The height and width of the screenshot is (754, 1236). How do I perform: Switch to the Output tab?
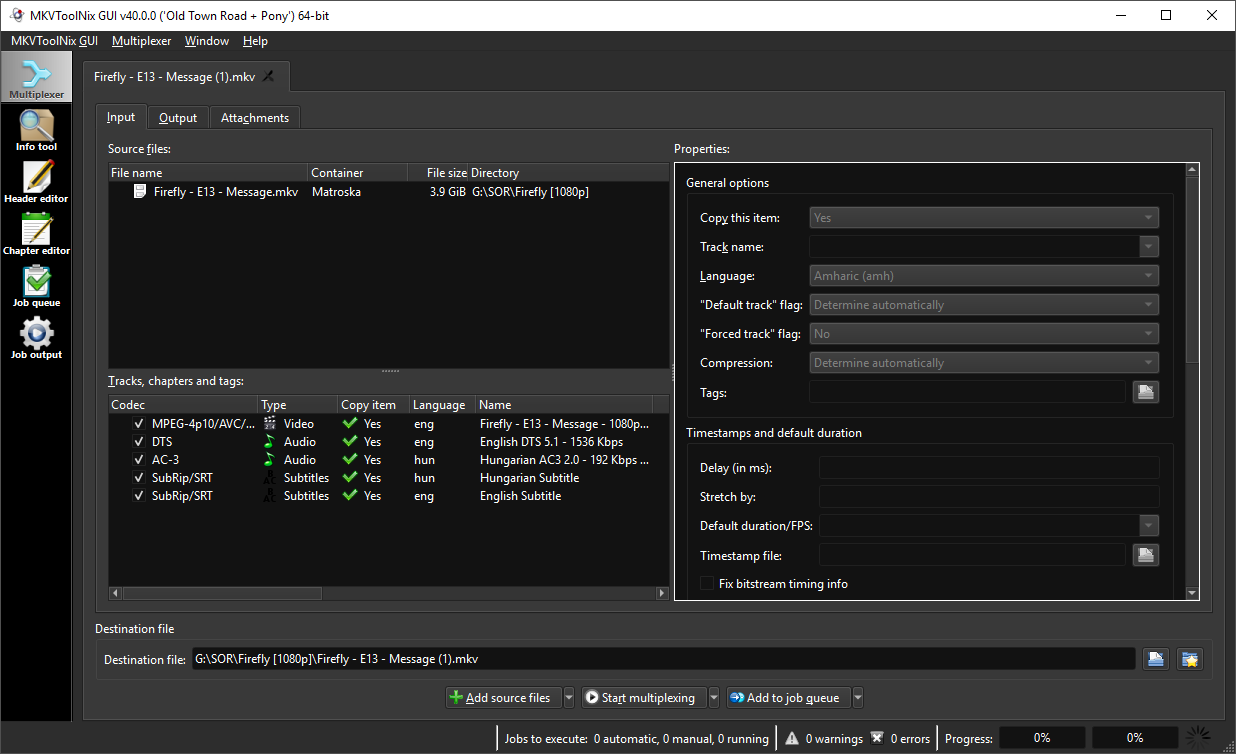[178, 118]
